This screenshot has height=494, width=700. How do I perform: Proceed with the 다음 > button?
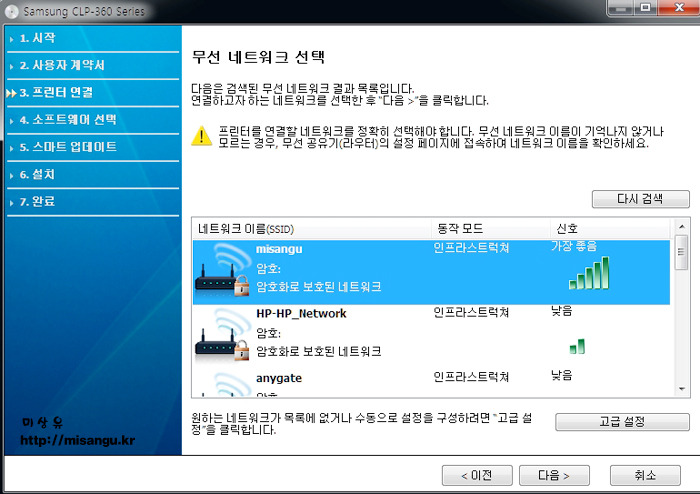(554, 475)
